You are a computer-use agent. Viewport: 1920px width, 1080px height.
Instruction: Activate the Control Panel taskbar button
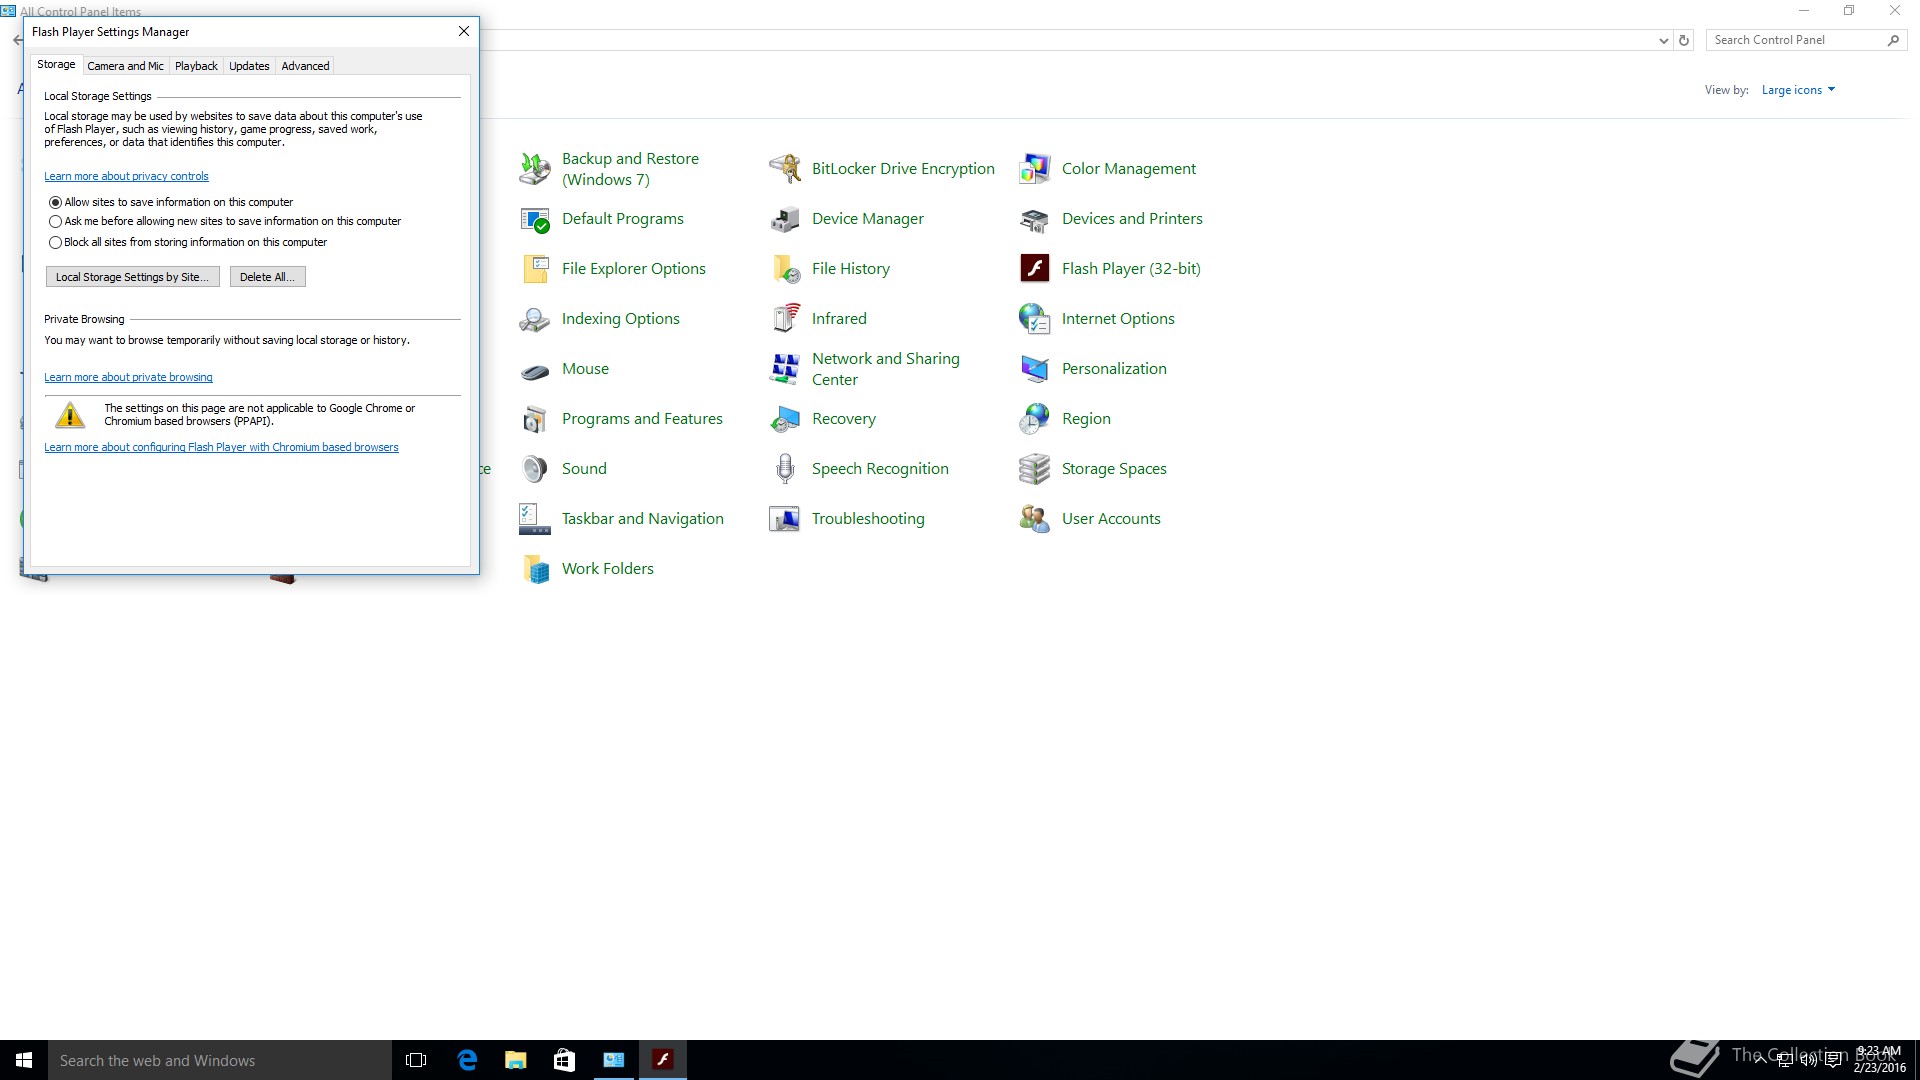(613, 1060)
